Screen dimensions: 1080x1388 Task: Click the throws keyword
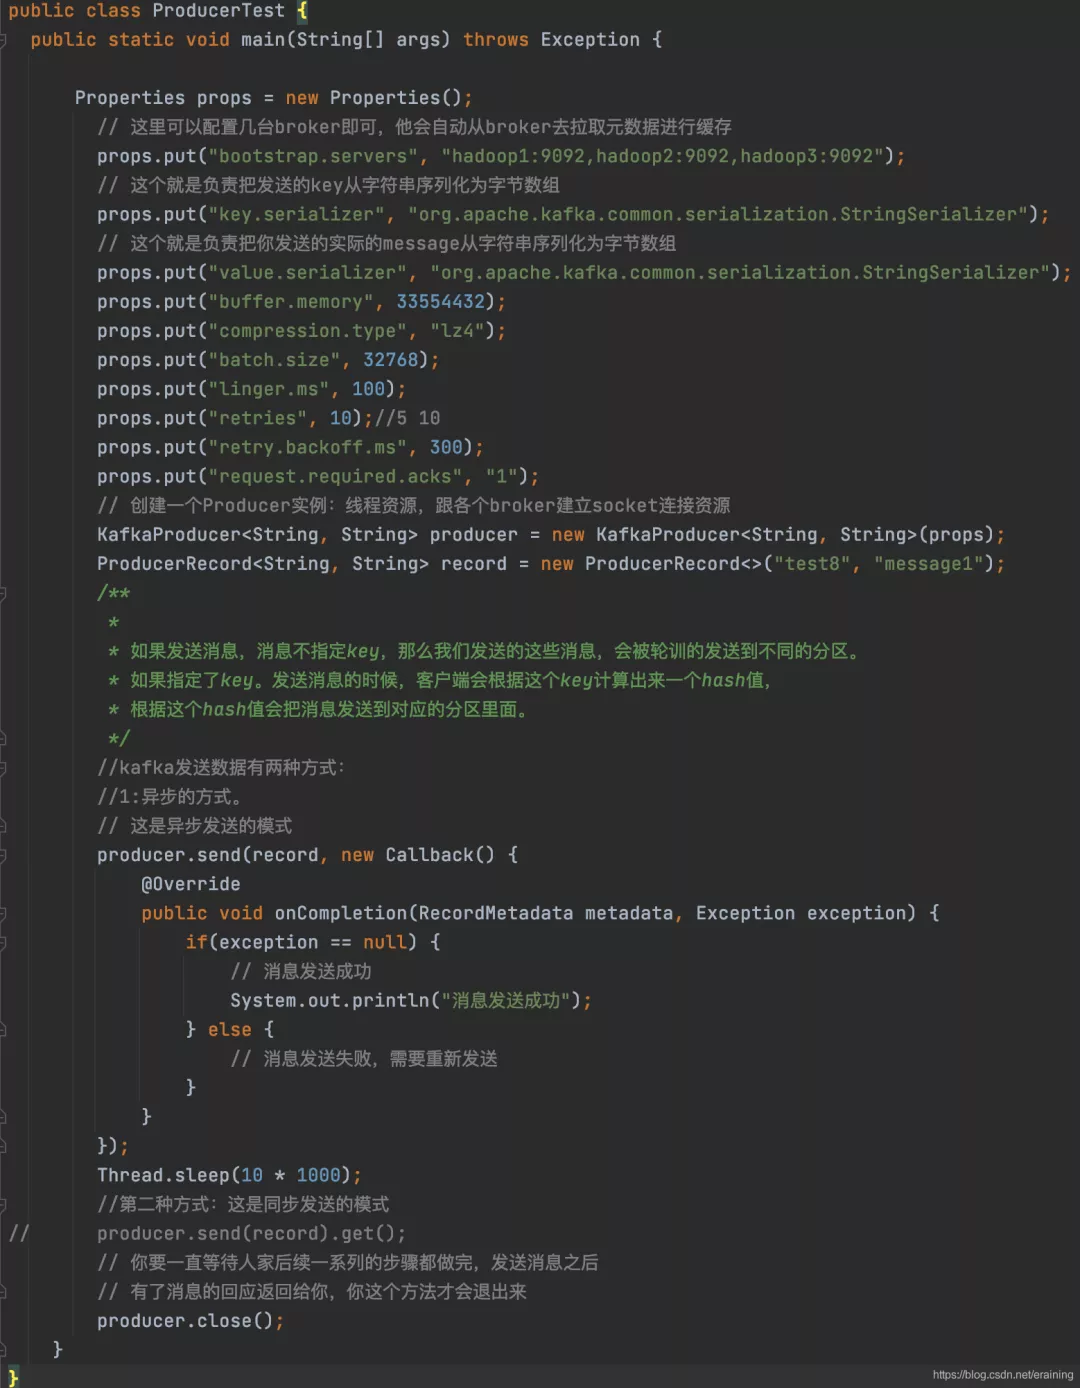click(x=496, y=40)
